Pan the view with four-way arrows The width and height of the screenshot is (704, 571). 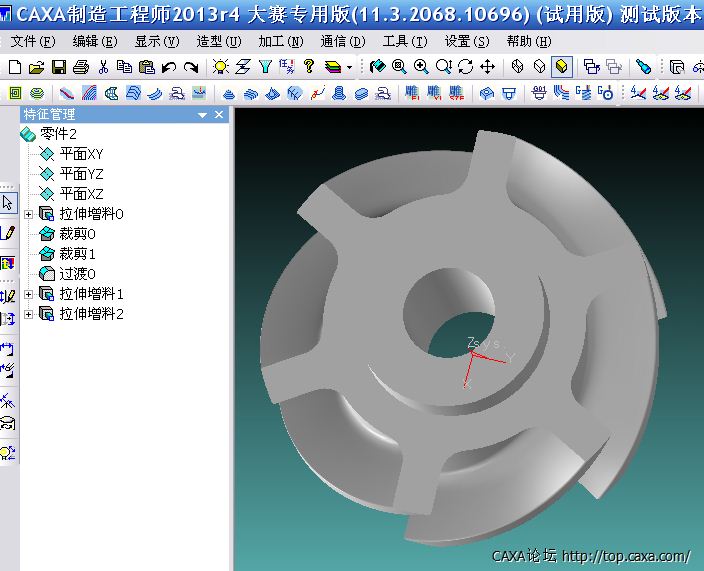(x=488, y=67)
